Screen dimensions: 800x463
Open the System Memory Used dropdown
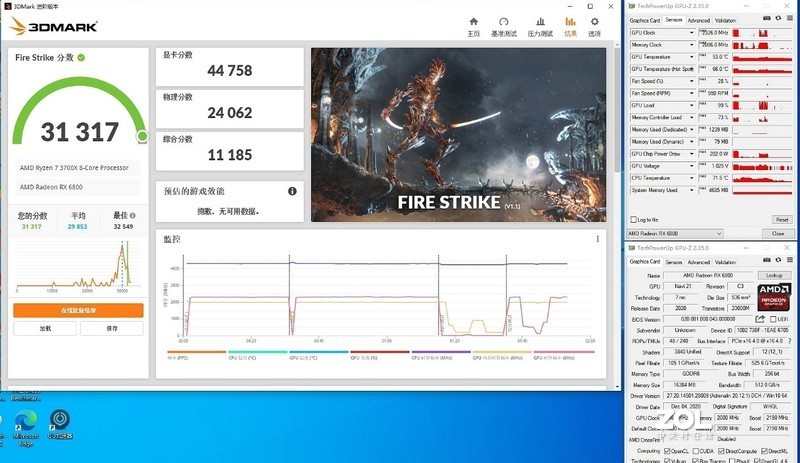[x=691, y=190]
